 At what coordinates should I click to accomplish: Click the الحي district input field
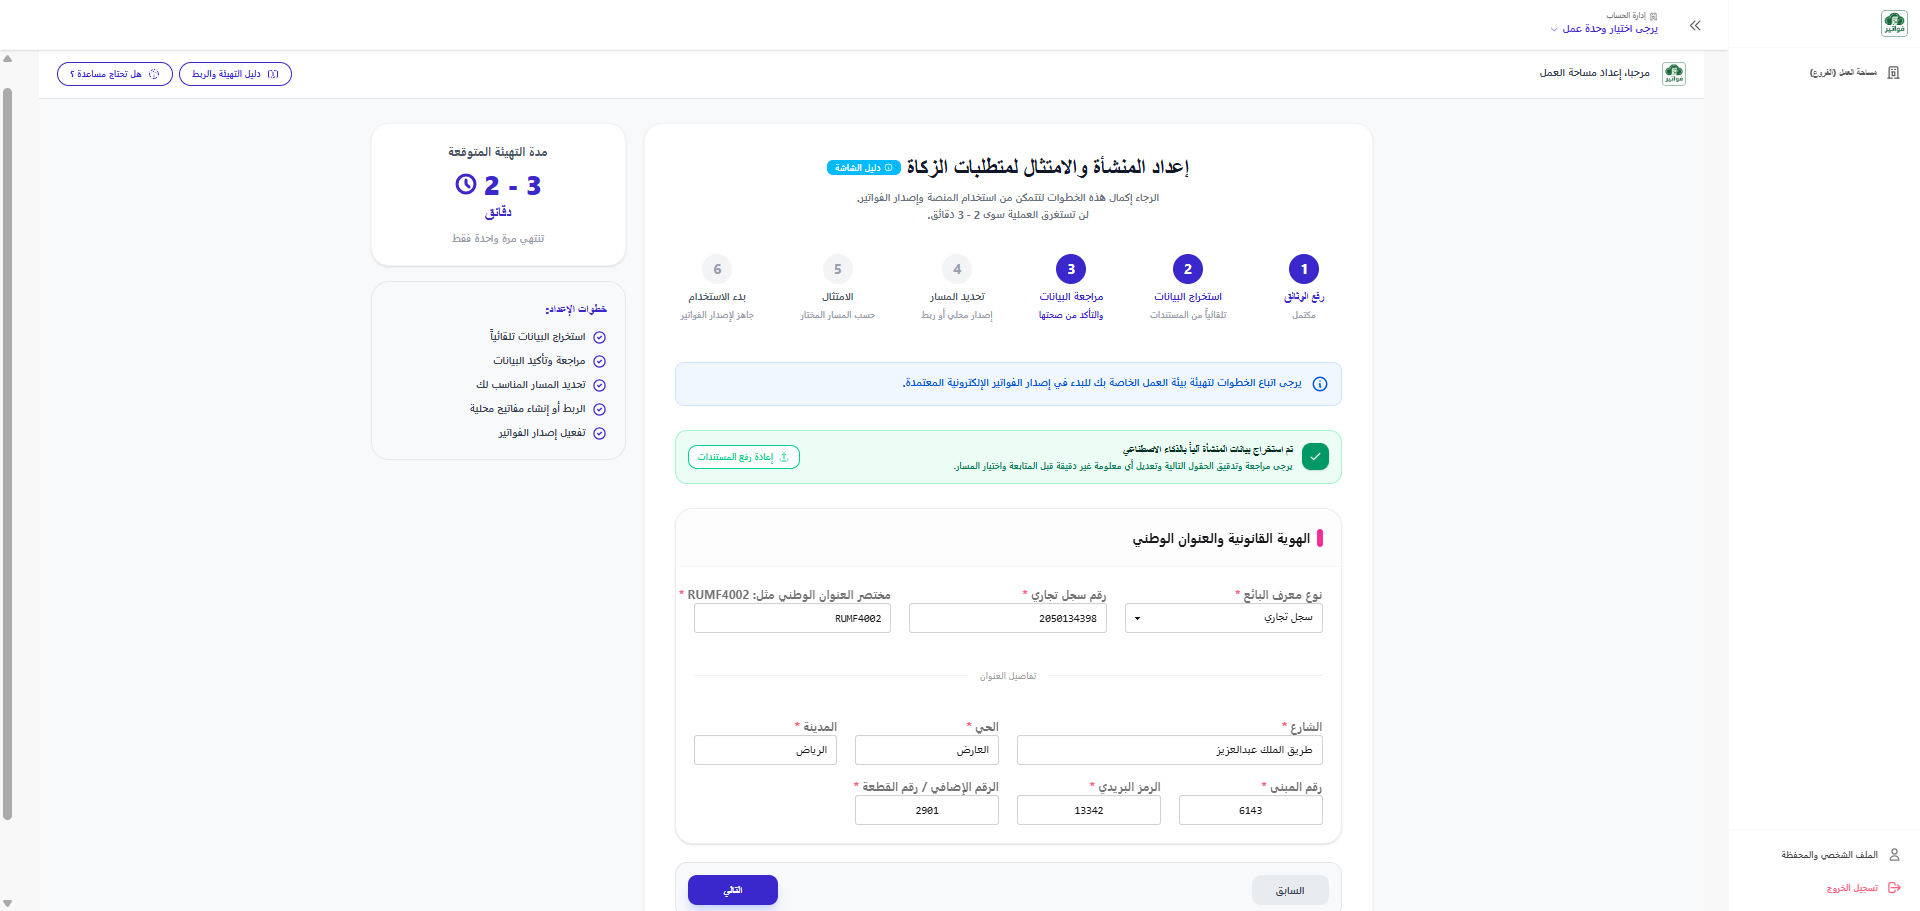pyautogui.click(x=927, y=750)
